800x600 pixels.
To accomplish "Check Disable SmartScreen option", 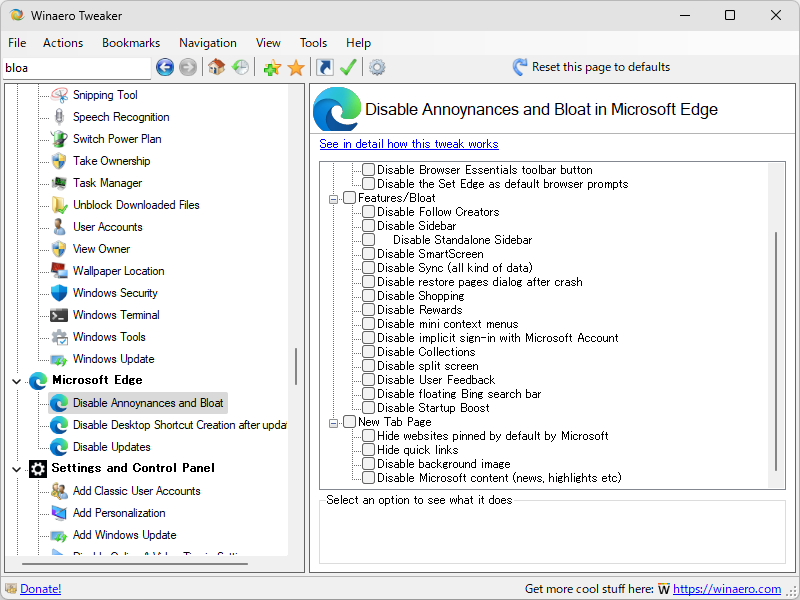I will [368, 254].
